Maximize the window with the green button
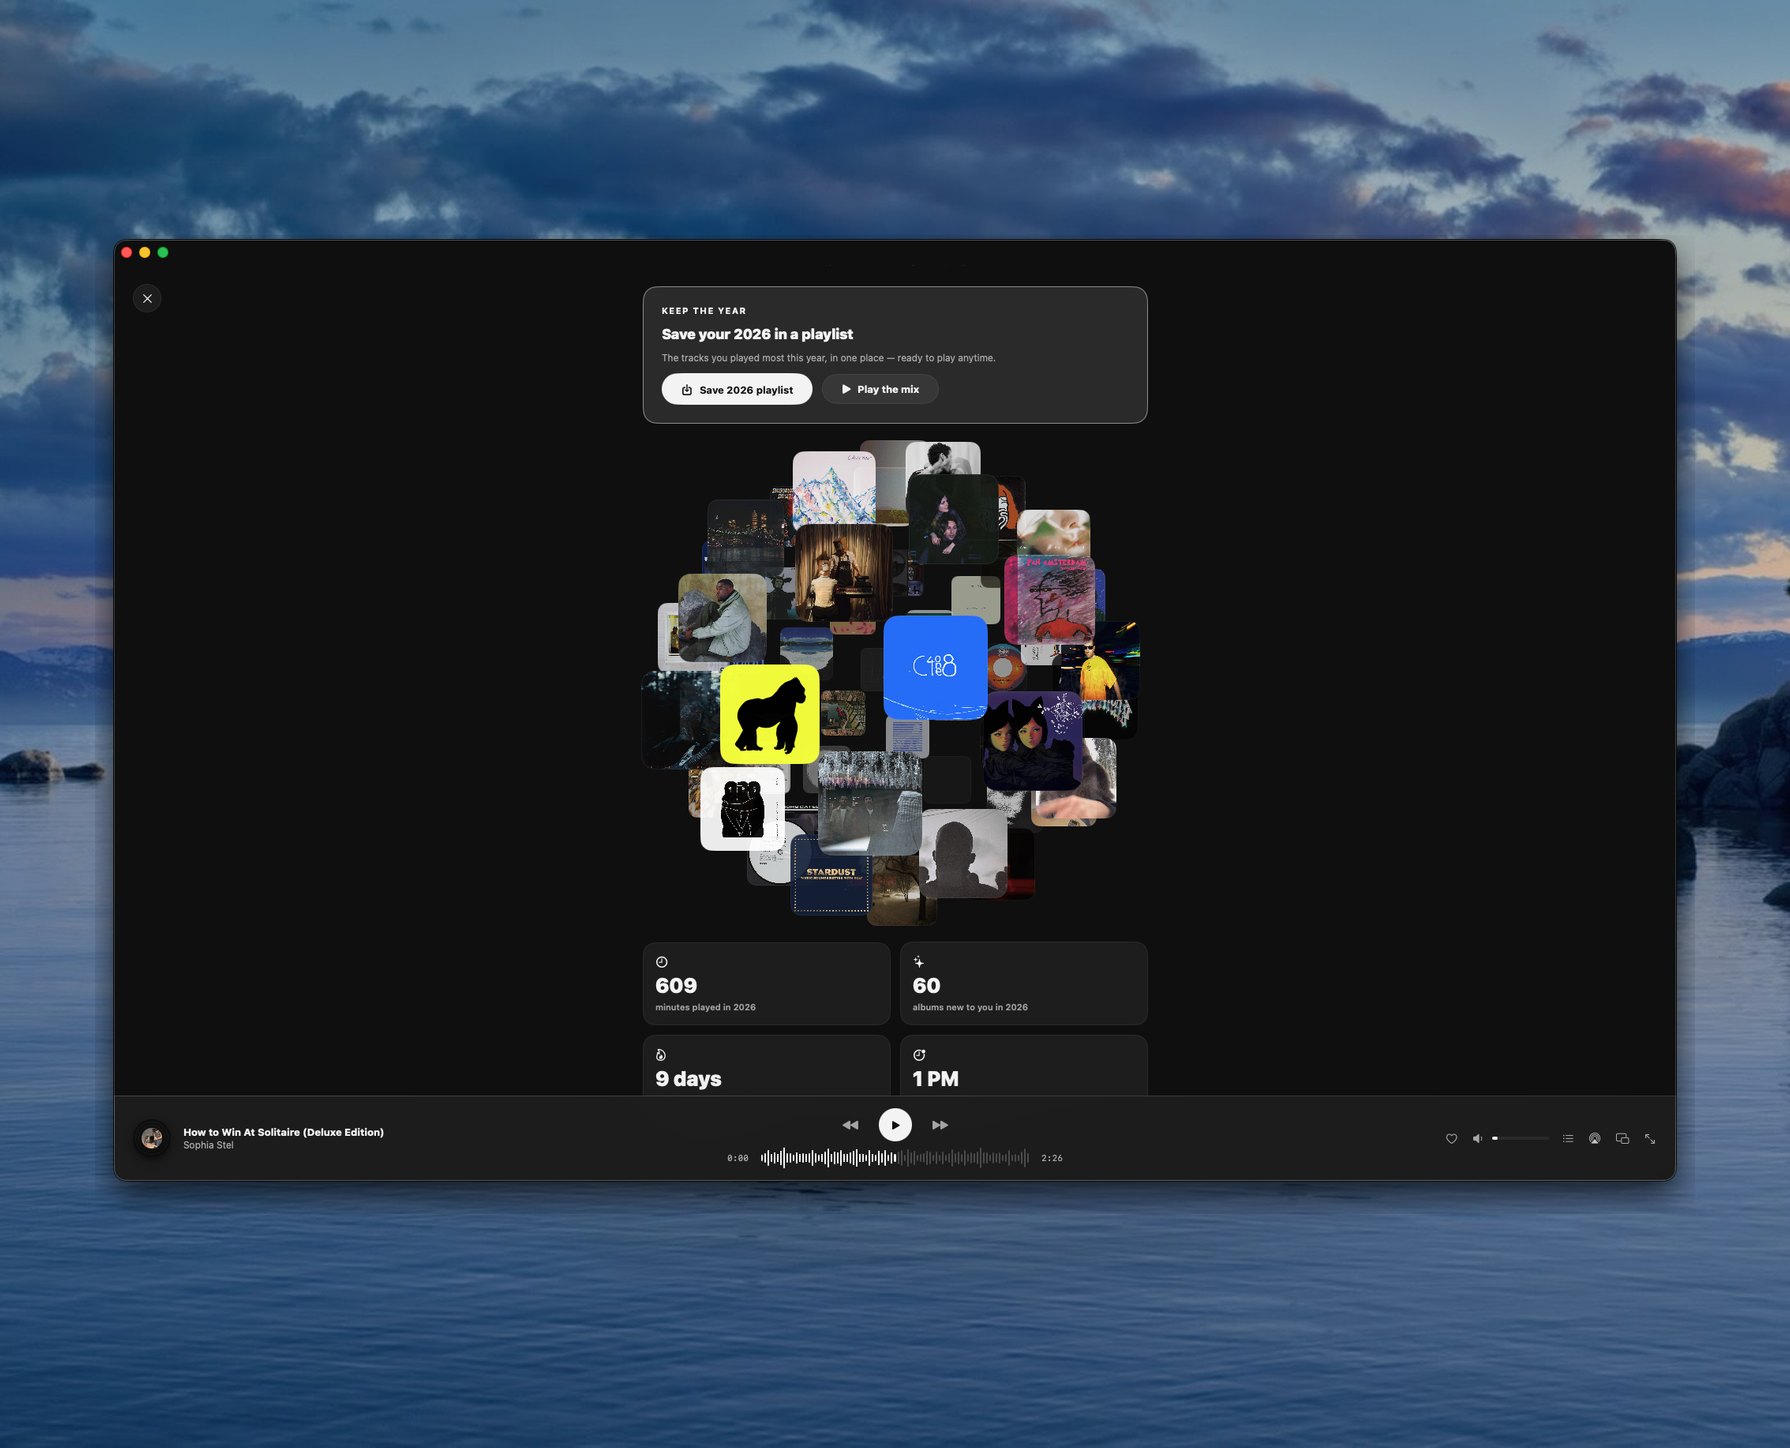1790x1448 pixels. click(x=163, y=253)
